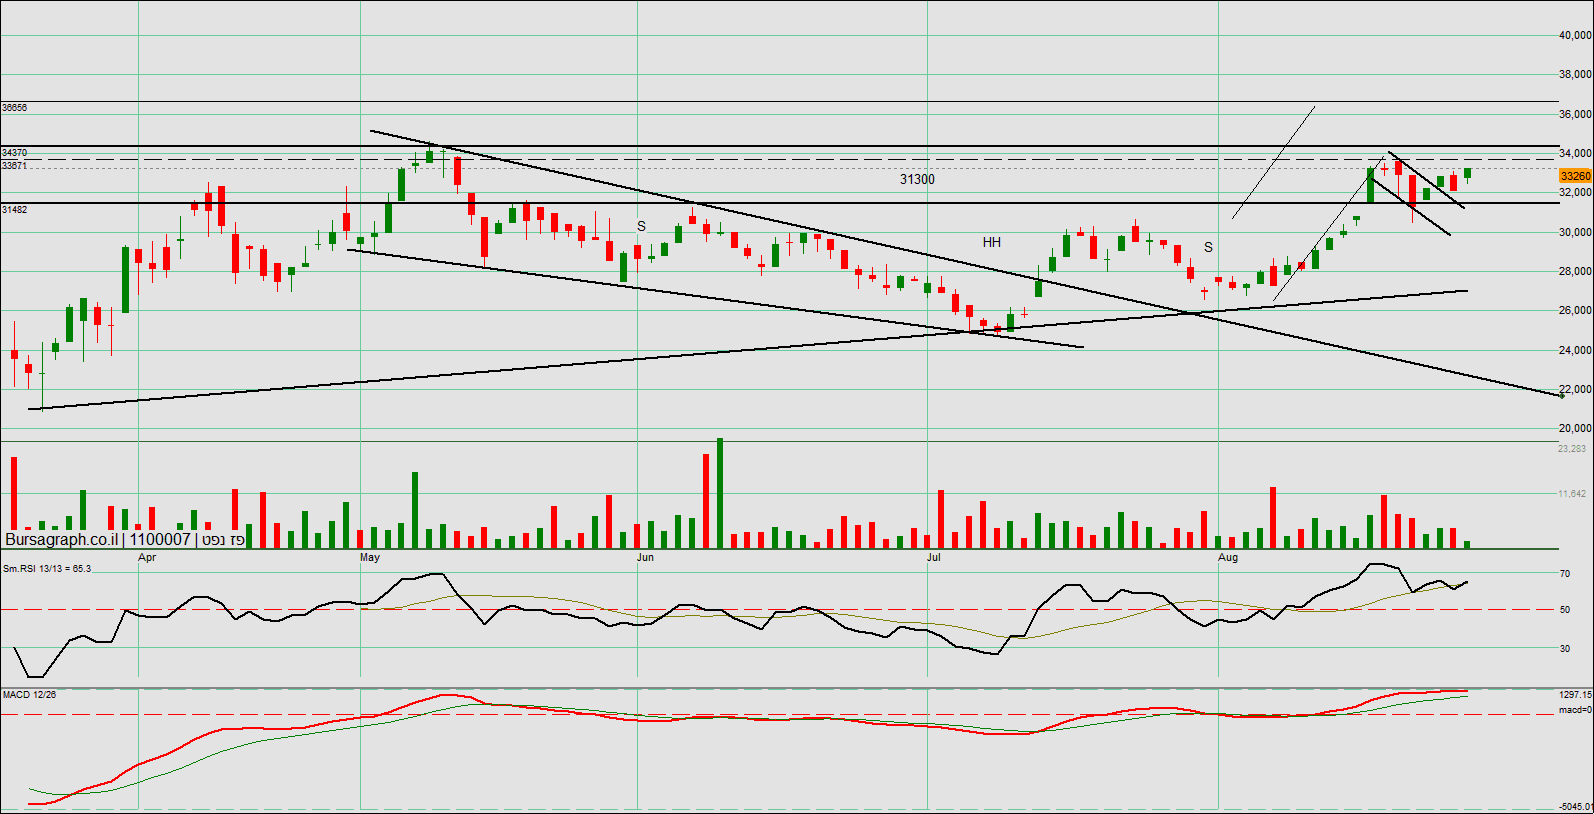The width and height of the screenshot is (1594, 814).
Task: Click the Jul marker on the time axis
Action: coord(934,557)
